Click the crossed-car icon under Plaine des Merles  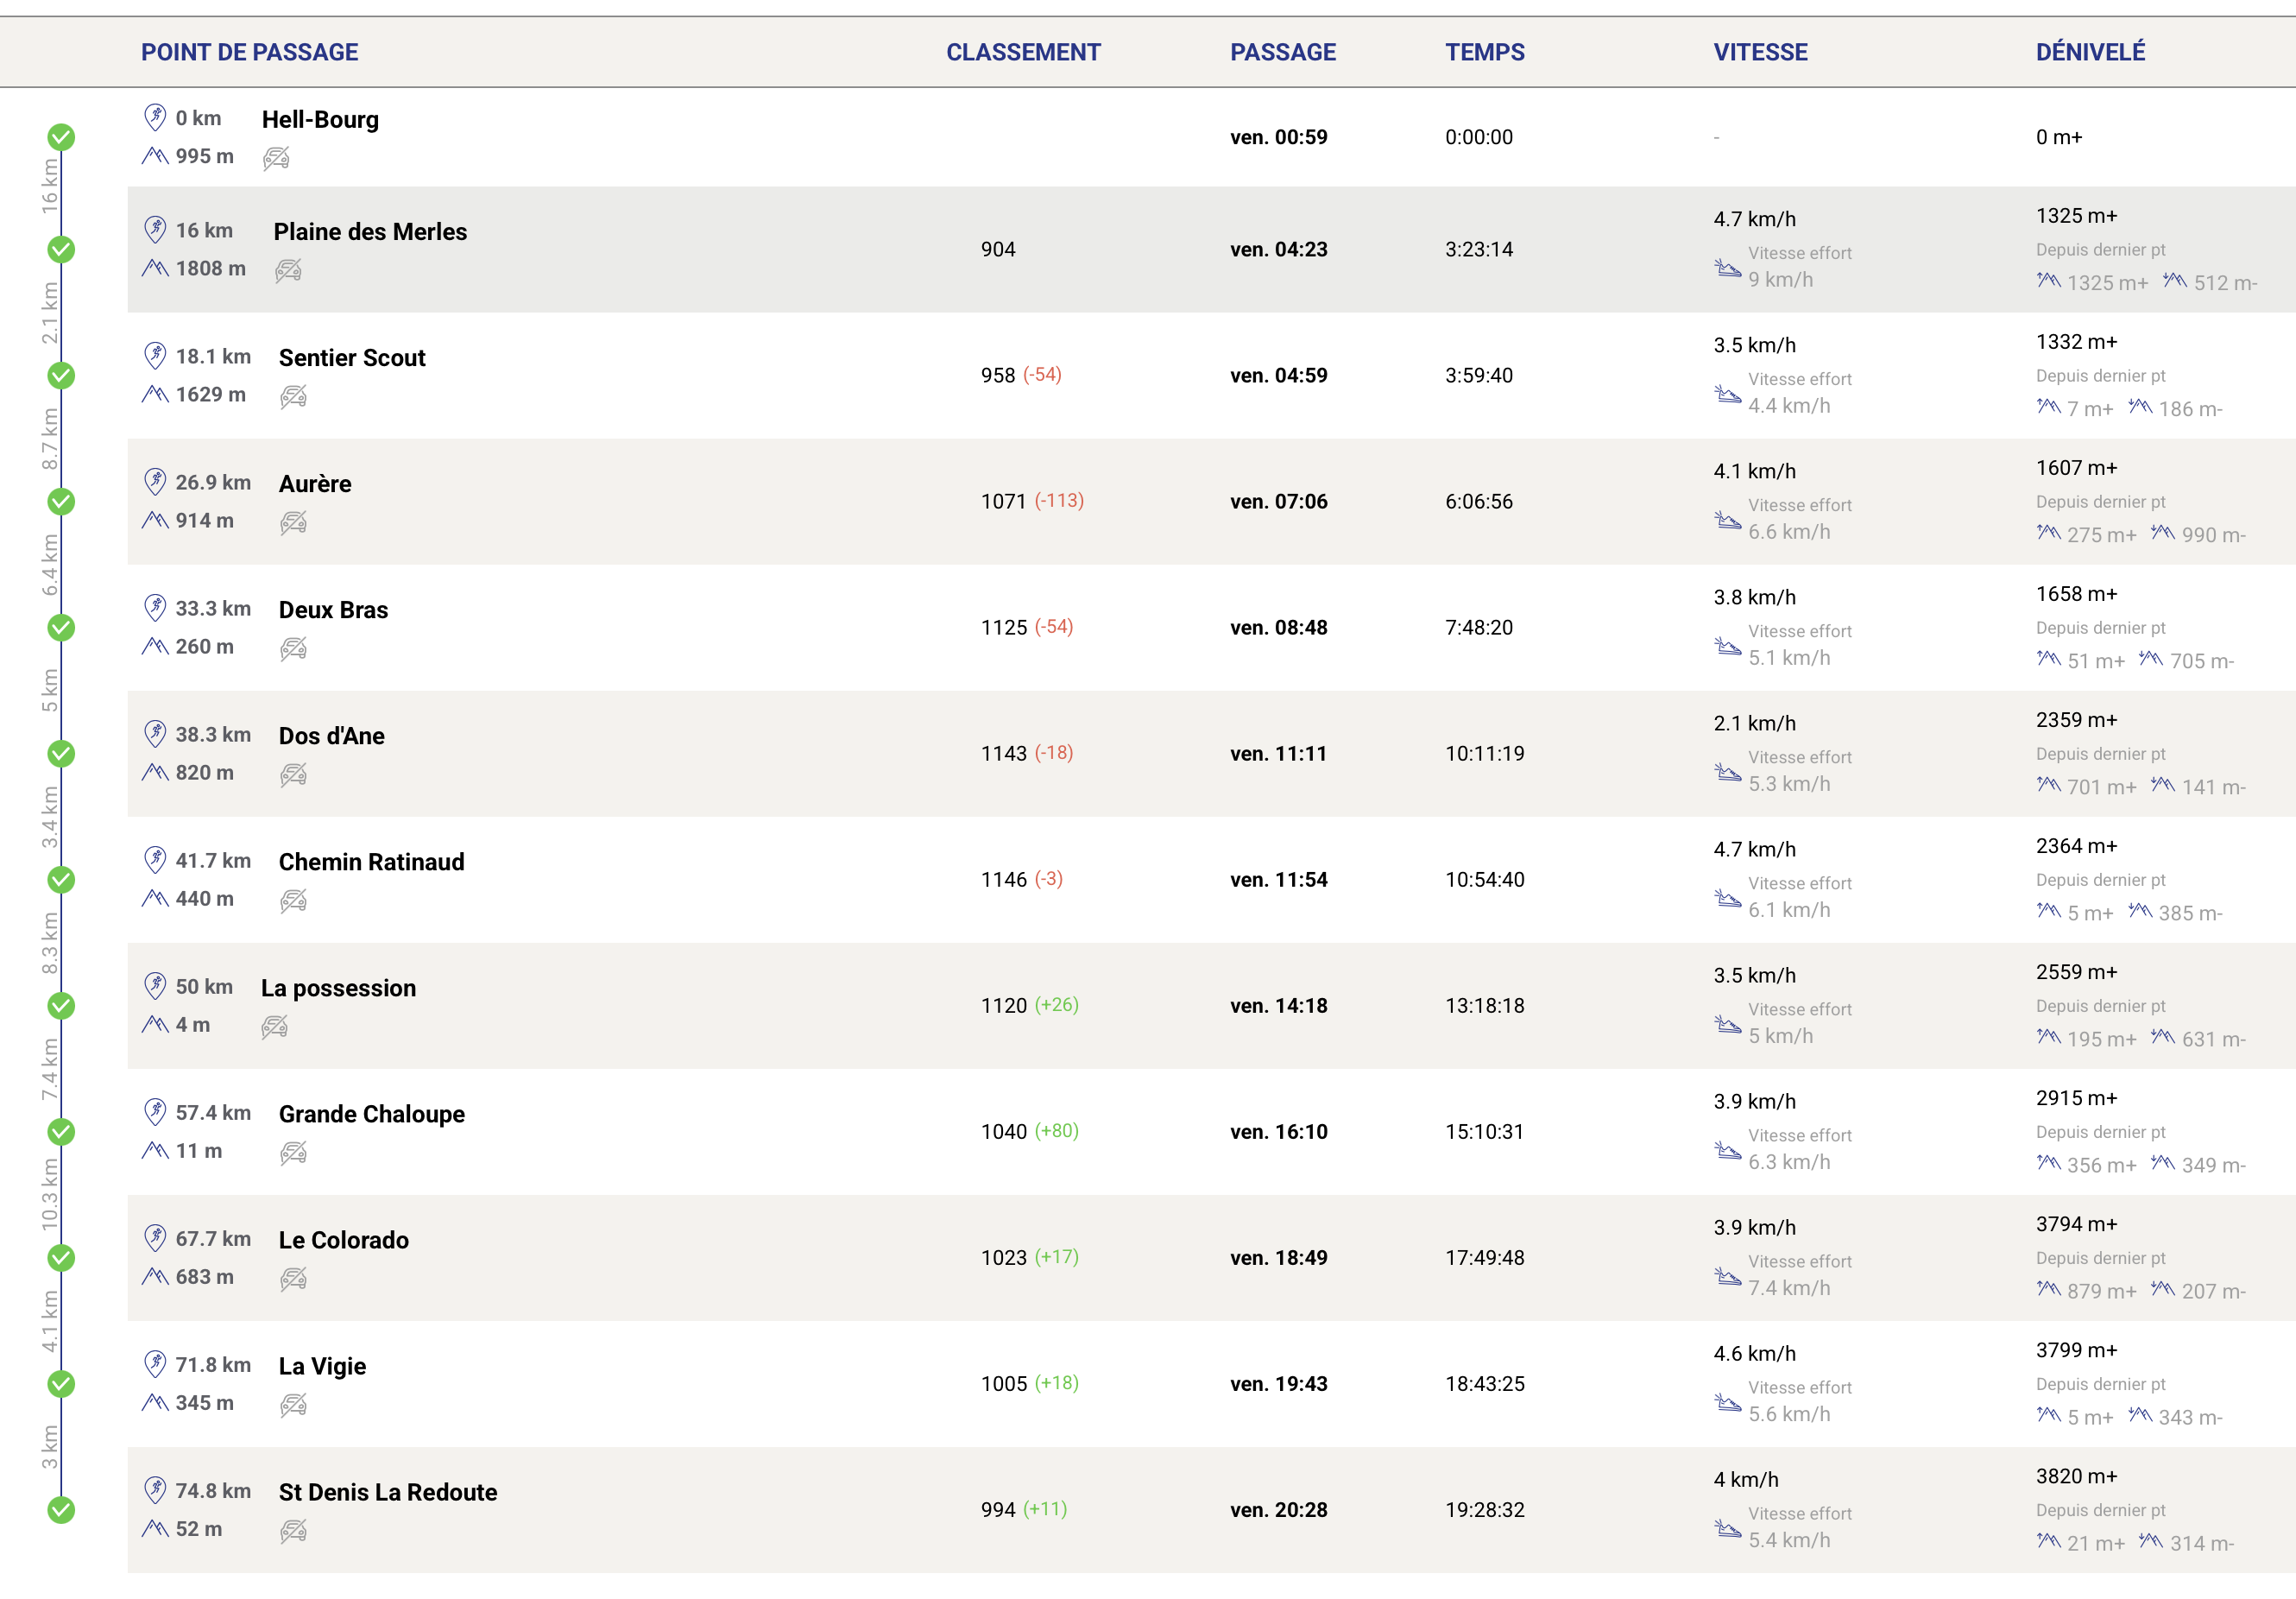288,270
